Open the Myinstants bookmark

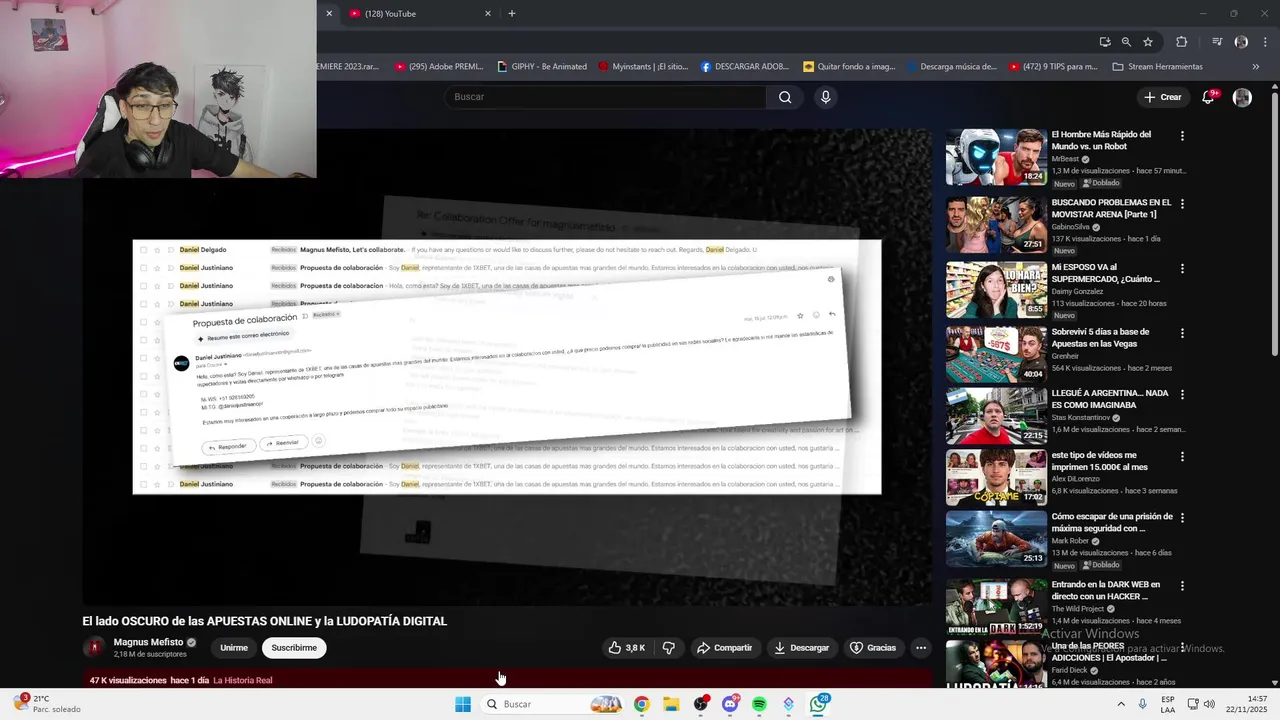(x=643, y=67)
